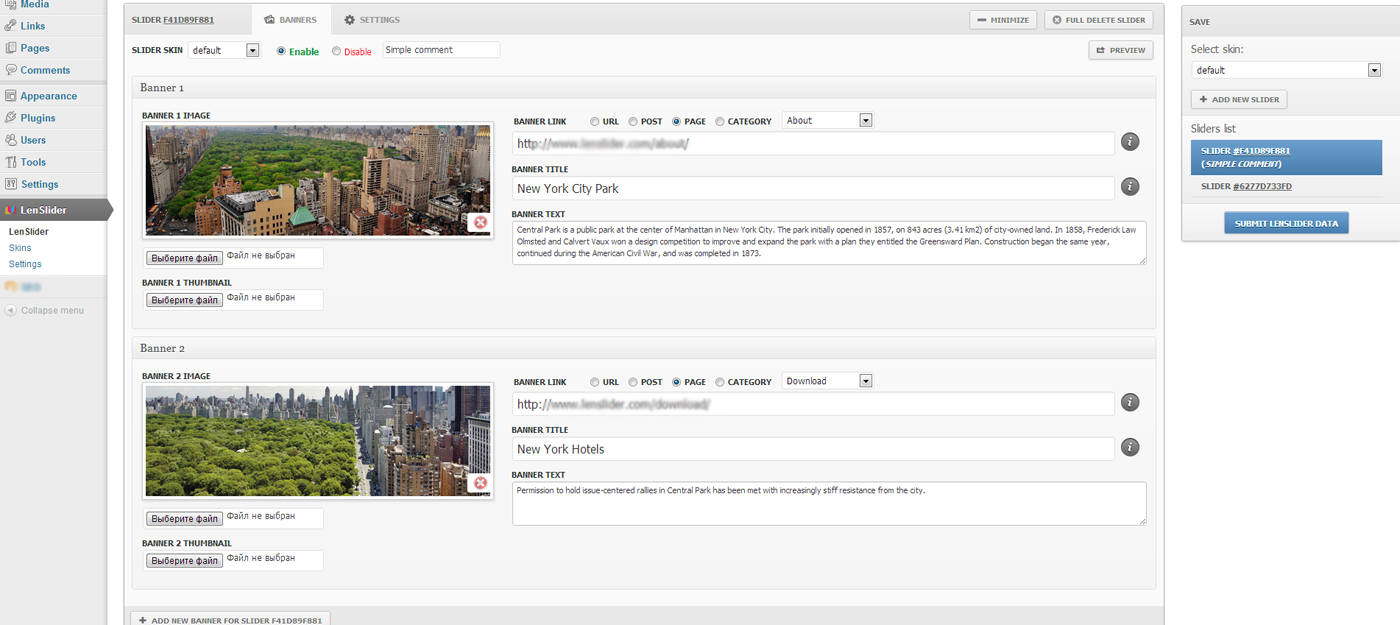Select the Disable radio option for slider
The image size is (1400, 625).
(x=336, y=51)
